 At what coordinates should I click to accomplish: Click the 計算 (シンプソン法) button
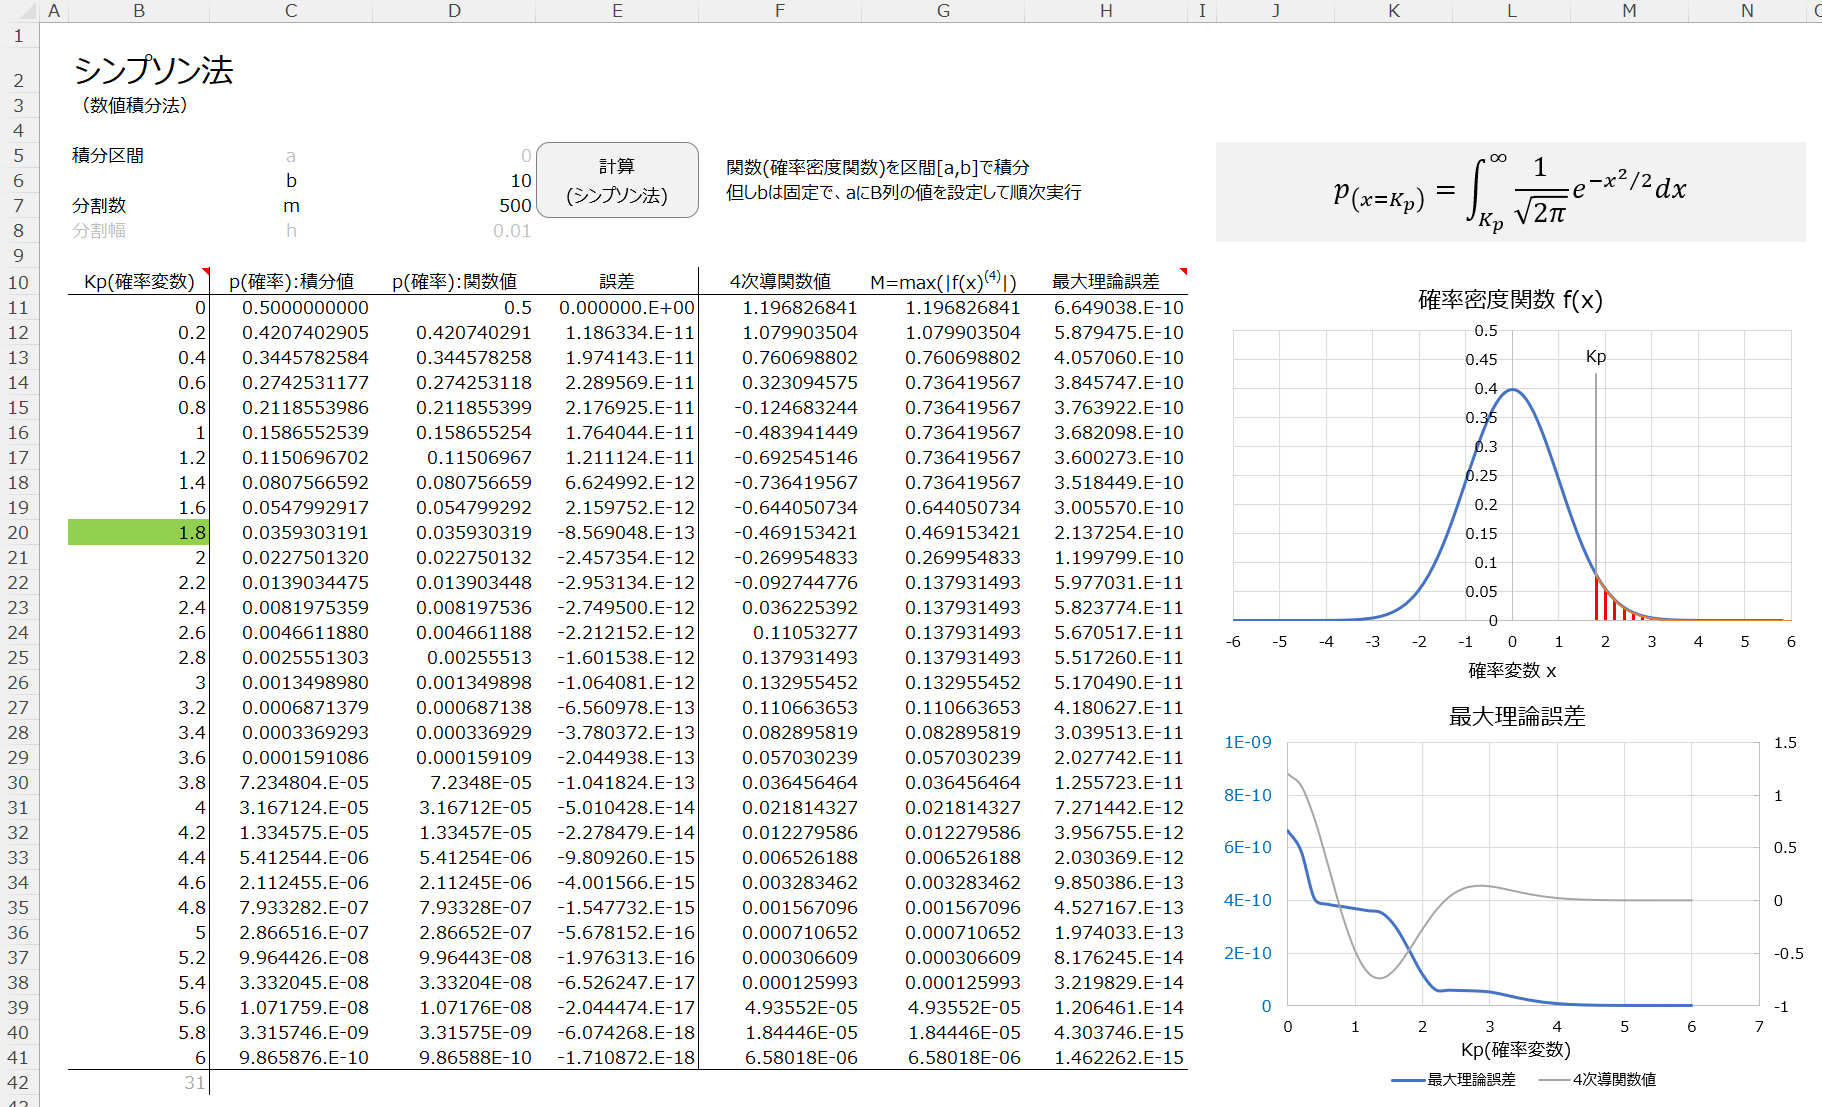617,180
